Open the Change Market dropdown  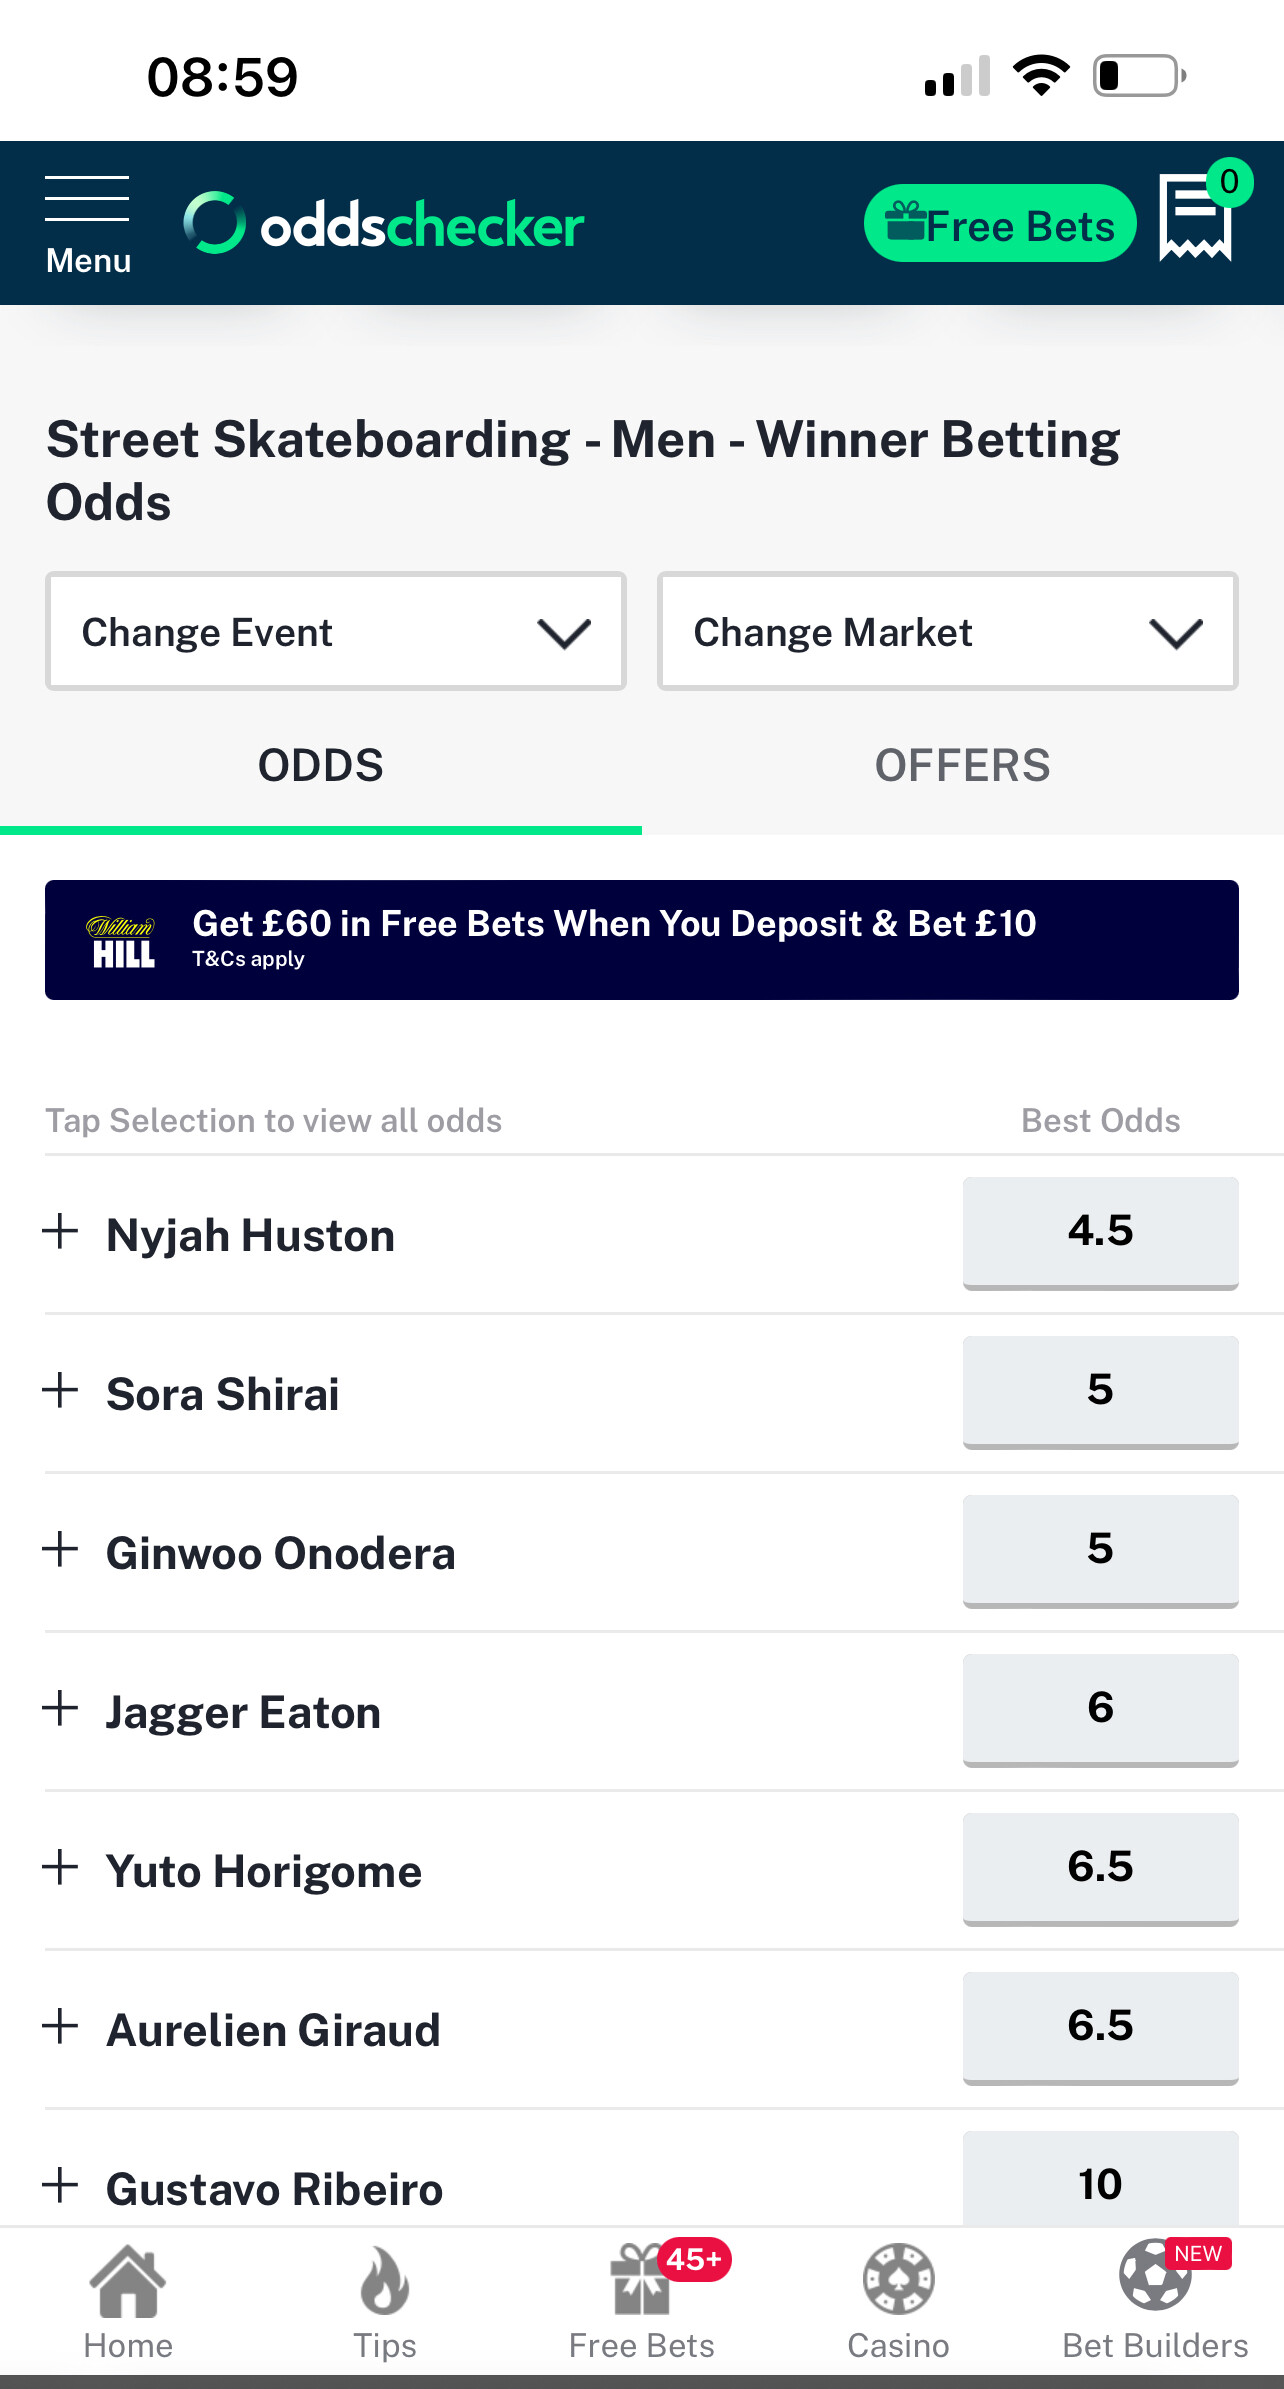947,632
